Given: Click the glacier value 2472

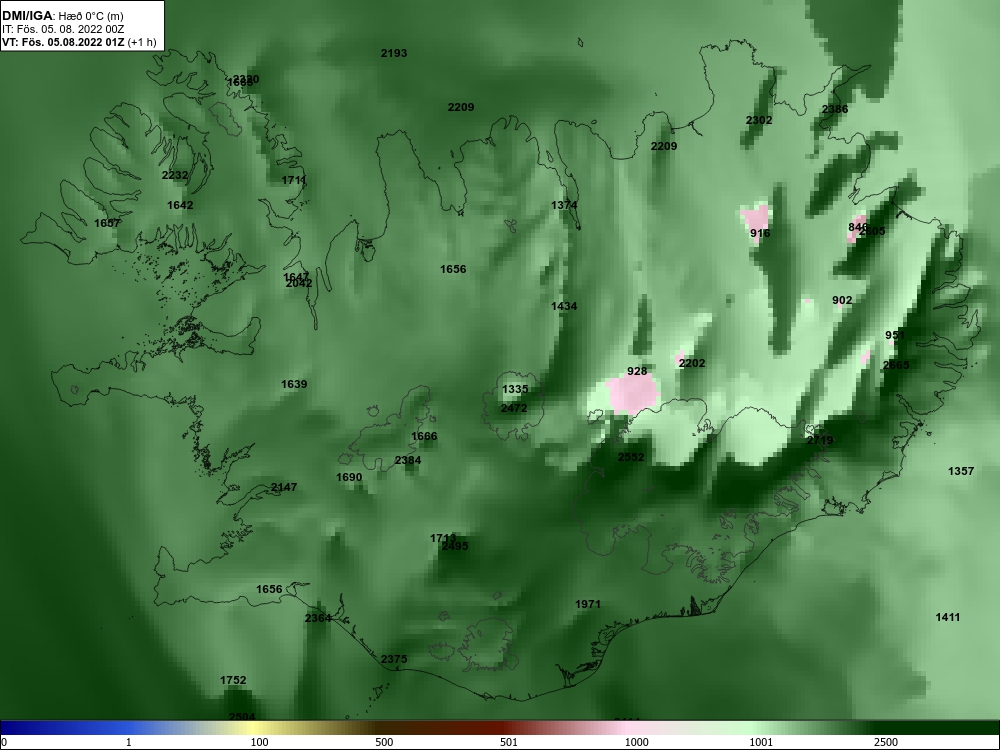Looking at the screenshot, I should tap(514, 408).
